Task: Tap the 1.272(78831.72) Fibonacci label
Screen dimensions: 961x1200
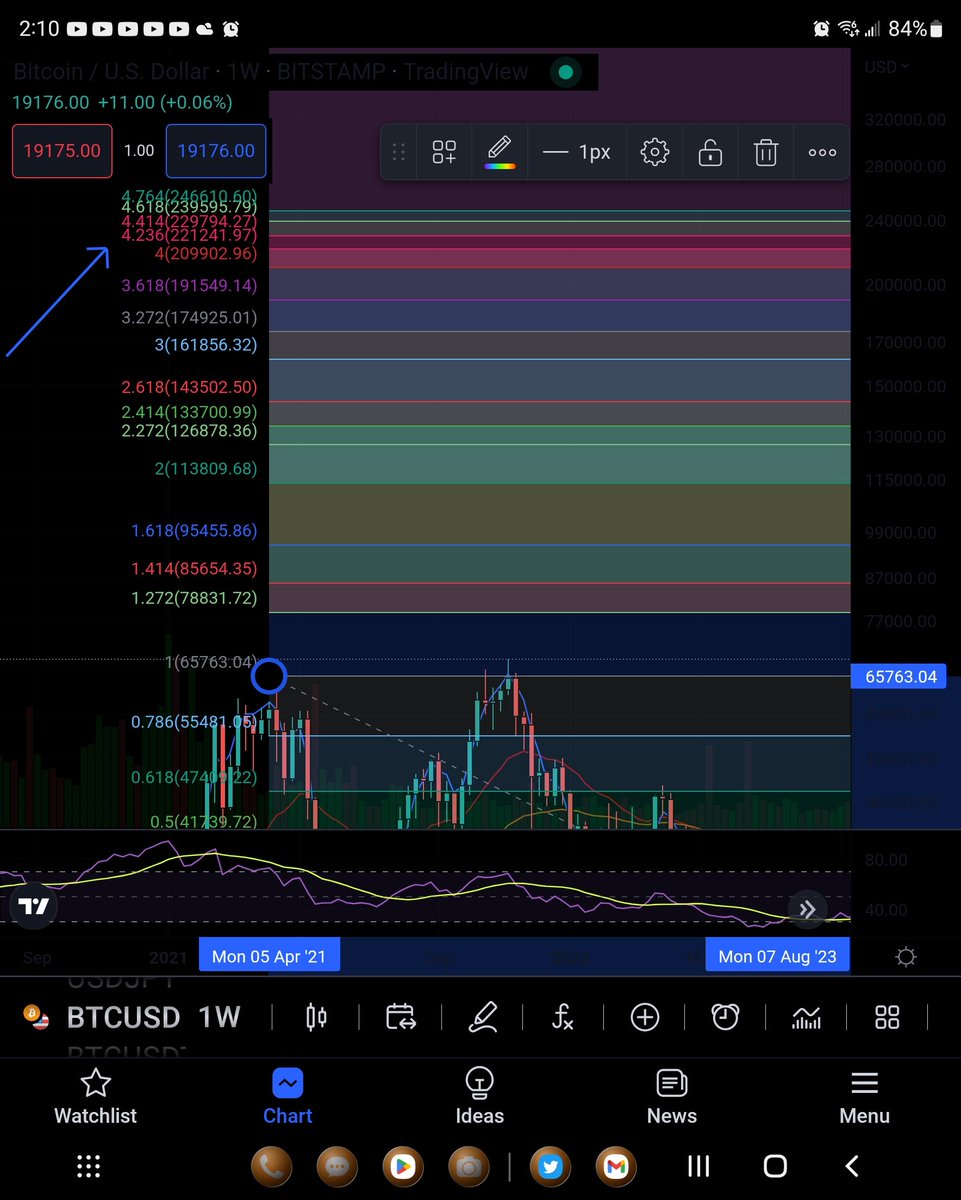Action: tap(194, 598)
